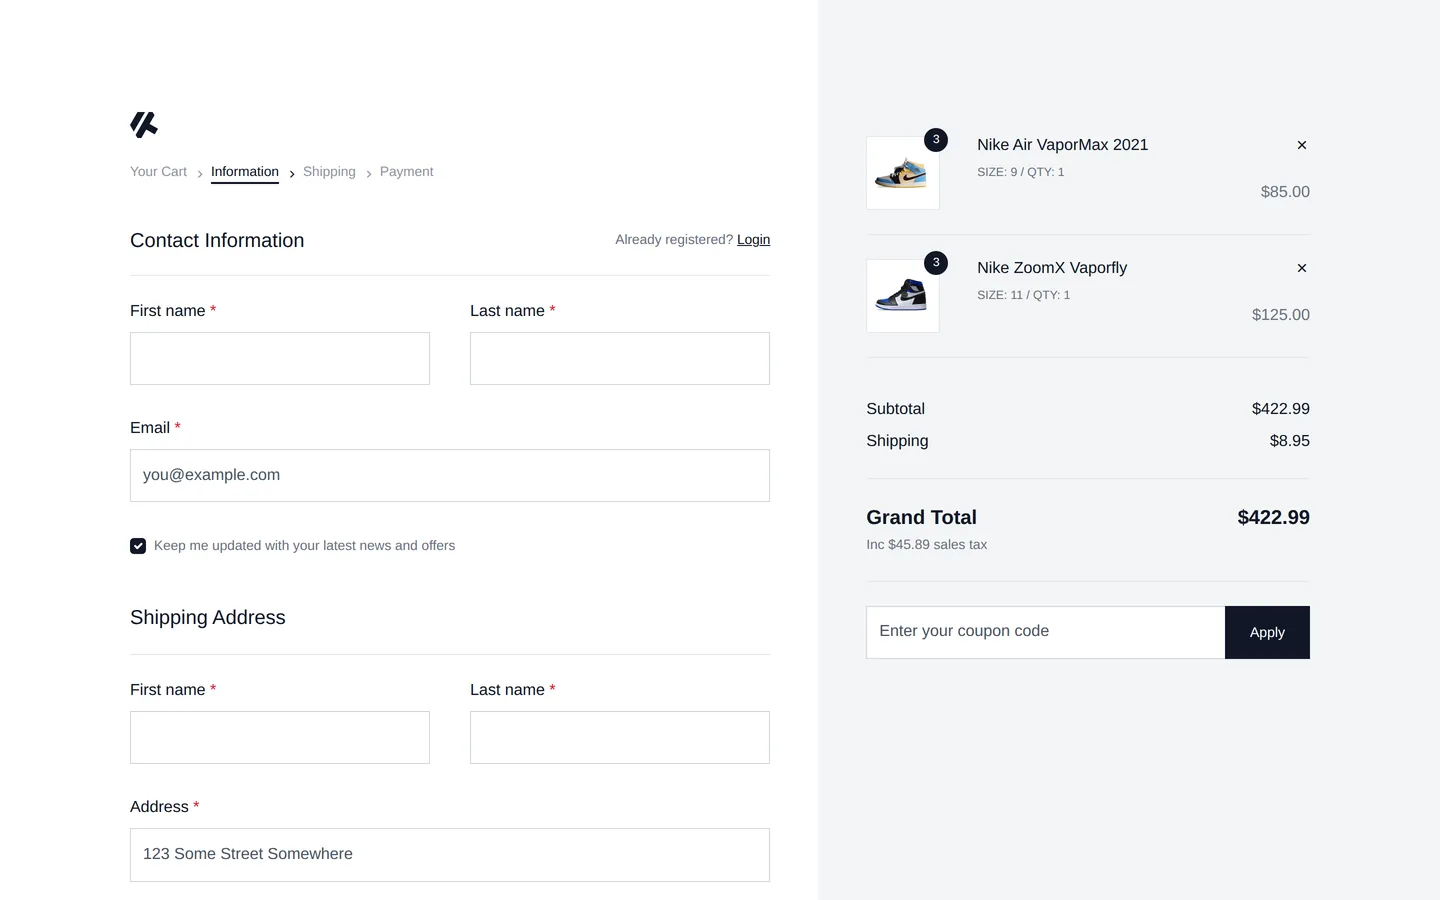The width and height of the screenshot is (1440, 900).
Task: Focus the contact First name field
Action: pyautogui.click(x=280, y=358)
